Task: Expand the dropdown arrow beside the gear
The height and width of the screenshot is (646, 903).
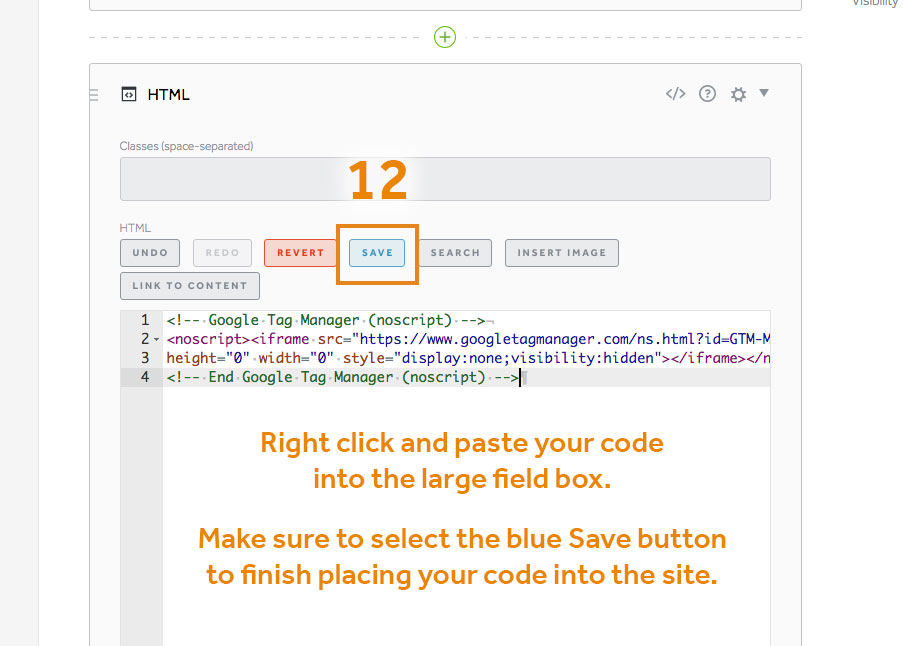Action: pos(764,93)
